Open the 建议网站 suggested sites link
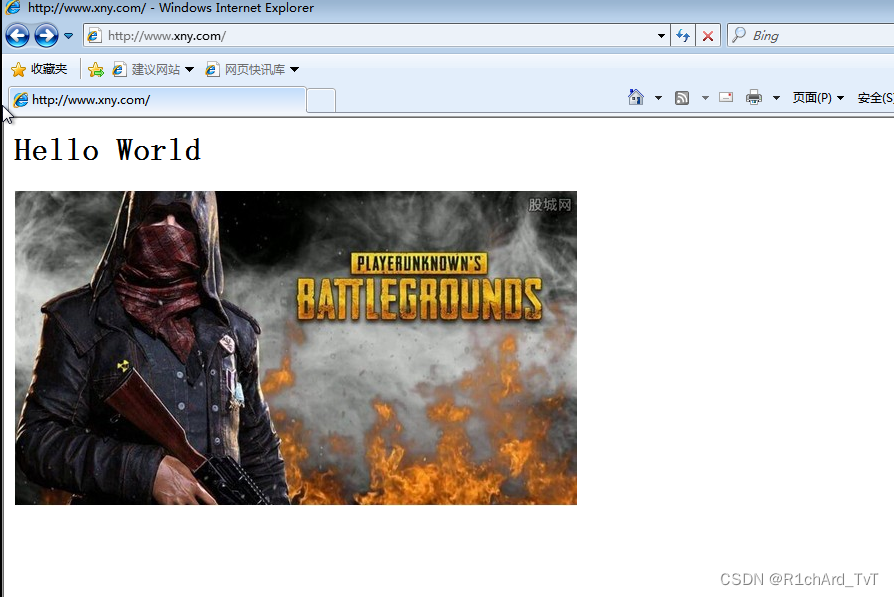 pyautogui.click(x=147, y=70)
